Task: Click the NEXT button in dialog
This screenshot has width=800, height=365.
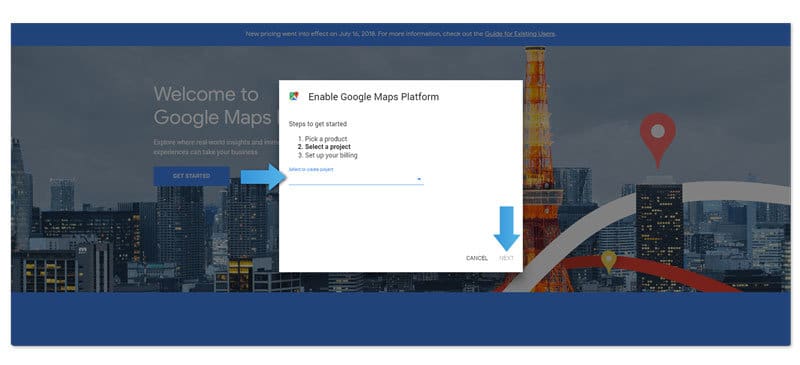Action: (507, 258)
